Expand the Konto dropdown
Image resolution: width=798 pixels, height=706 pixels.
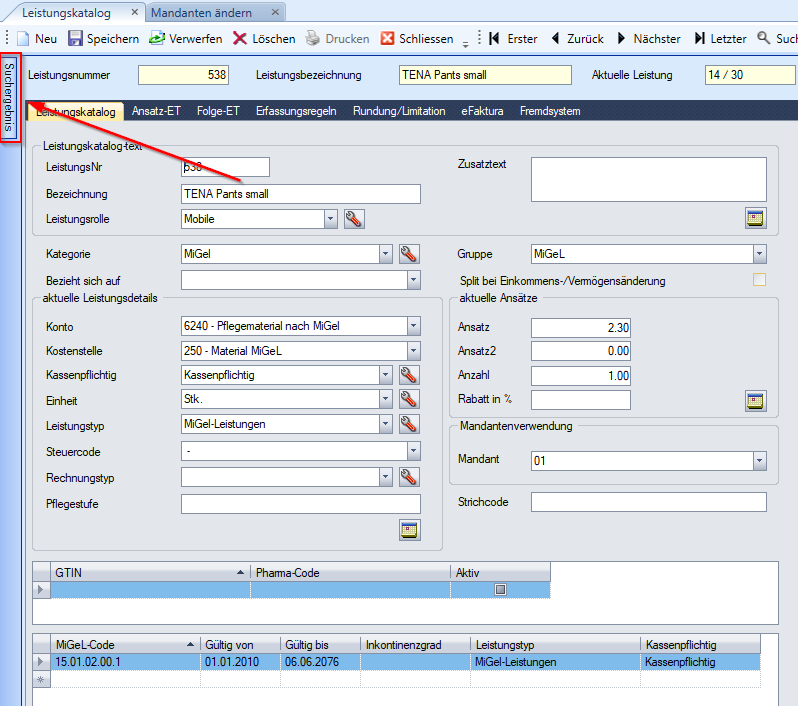pos(414,326)
